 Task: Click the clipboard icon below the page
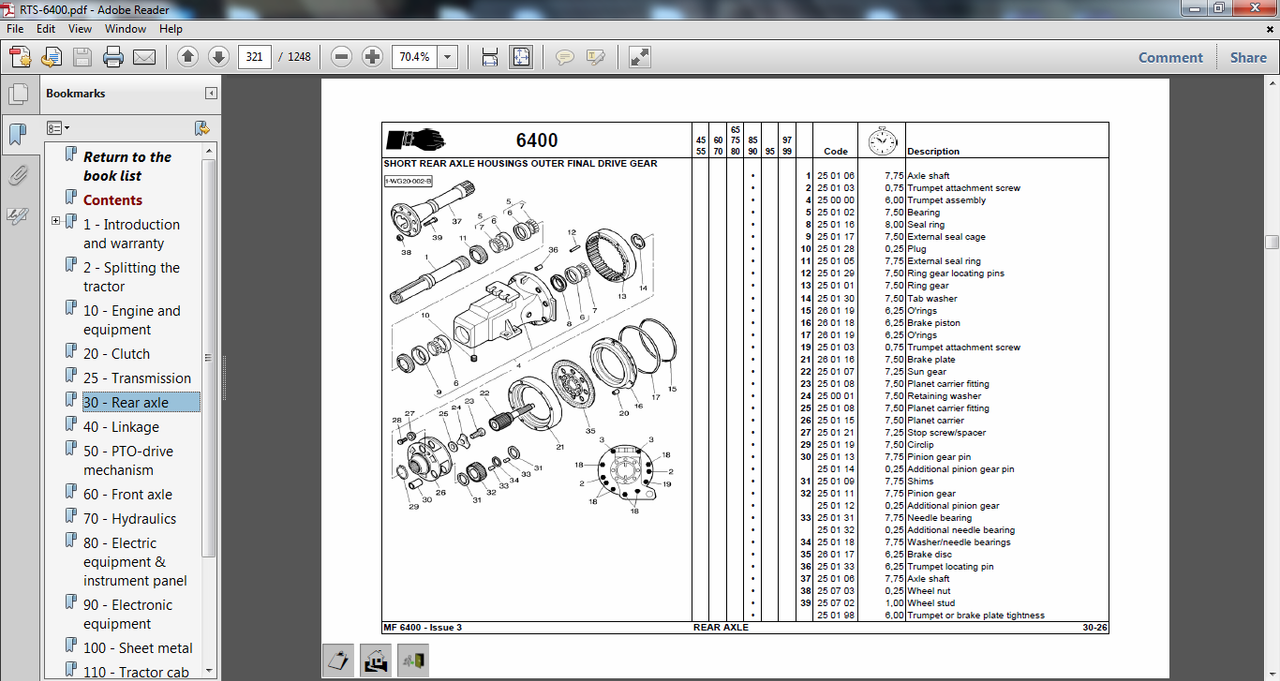point(339,660)
